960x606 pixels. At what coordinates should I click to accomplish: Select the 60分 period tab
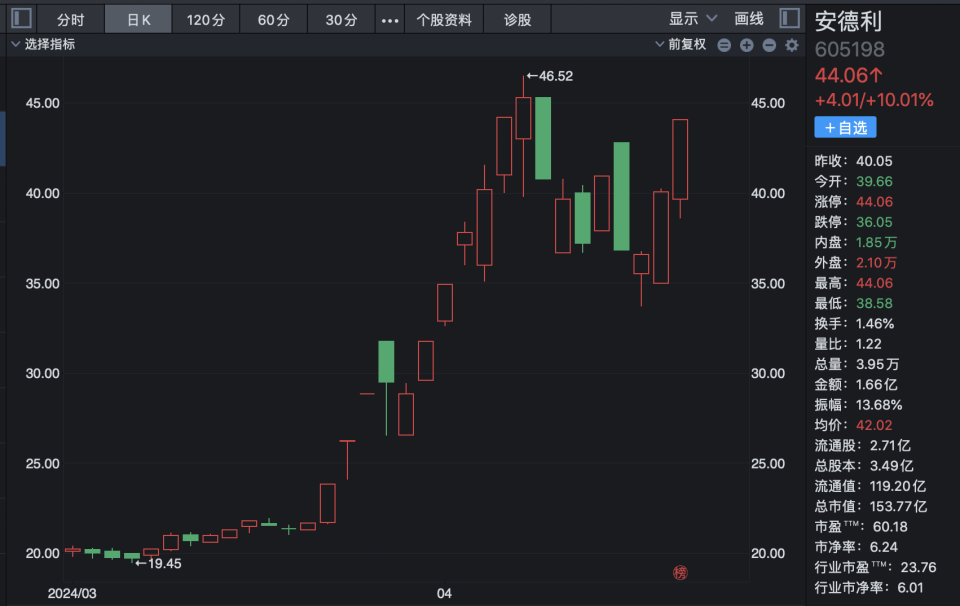tap(273, 19)
